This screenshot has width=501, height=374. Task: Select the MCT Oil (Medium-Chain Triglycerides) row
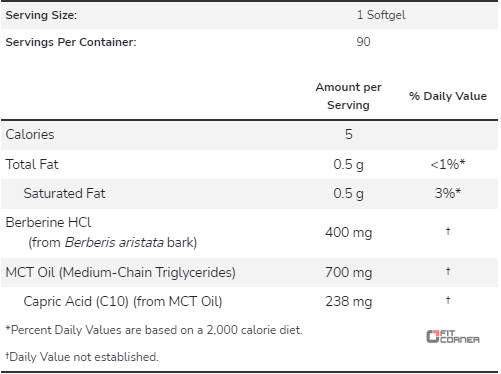click(249, 273)
